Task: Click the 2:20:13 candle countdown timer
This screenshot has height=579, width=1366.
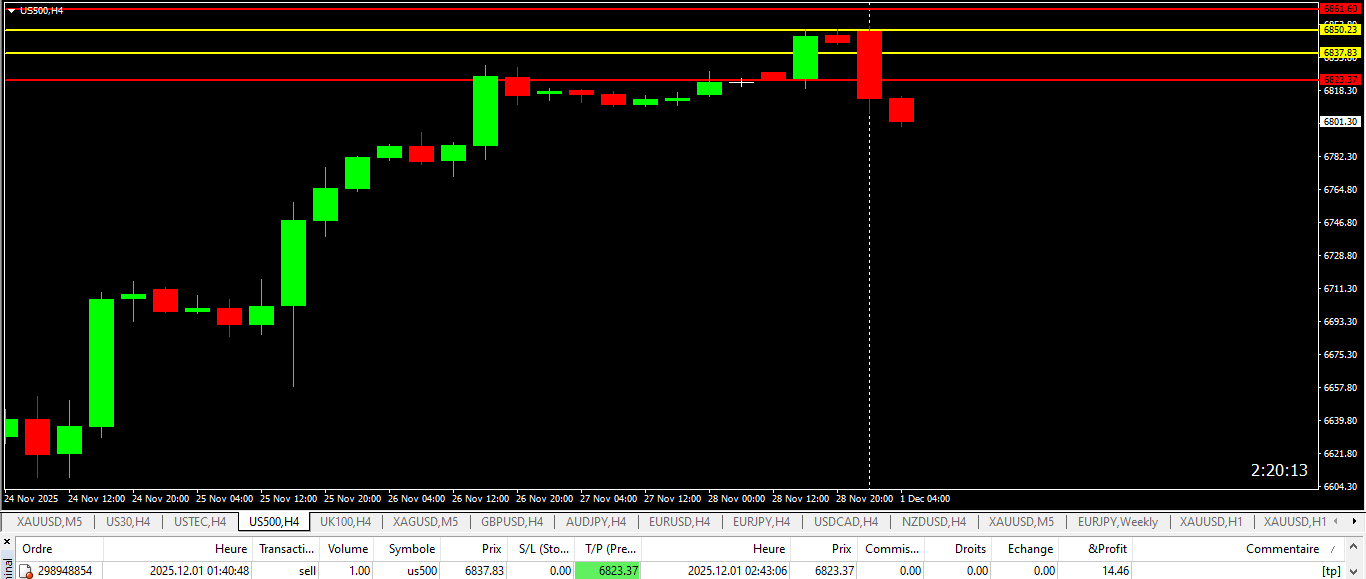Action: [1279, 470]
